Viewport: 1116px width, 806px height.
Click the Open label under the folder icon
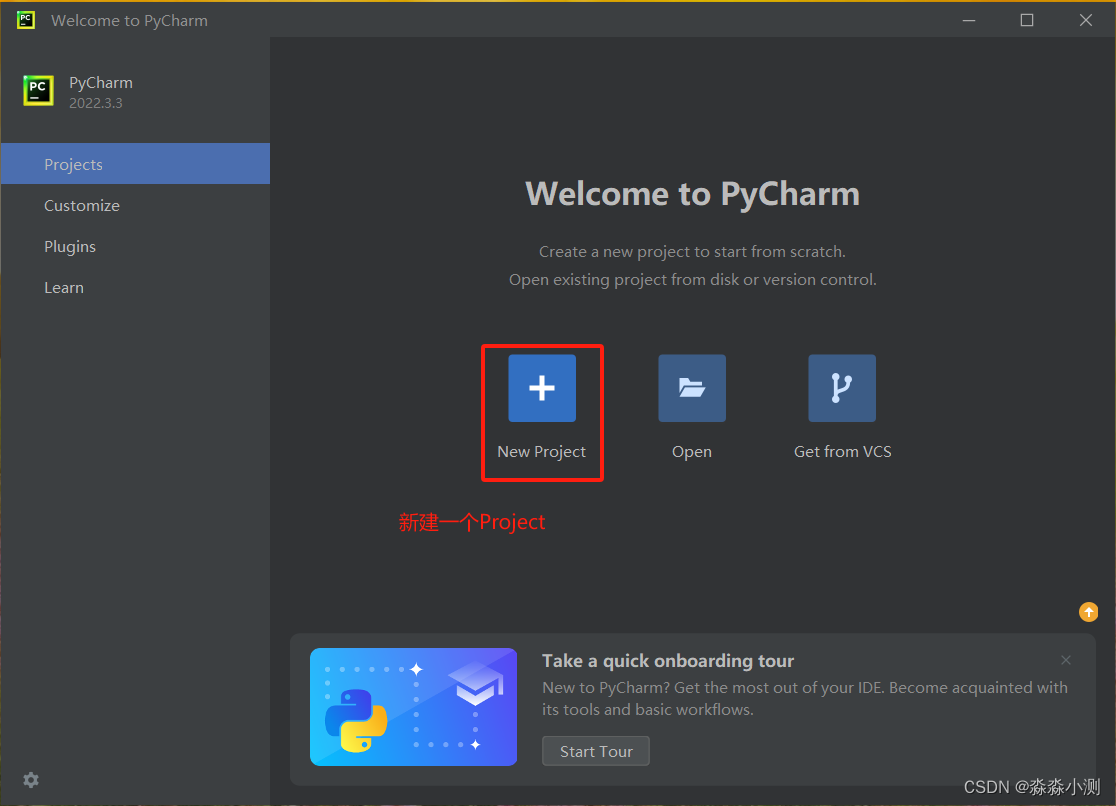pyautogui.click(x=692, y=451)
